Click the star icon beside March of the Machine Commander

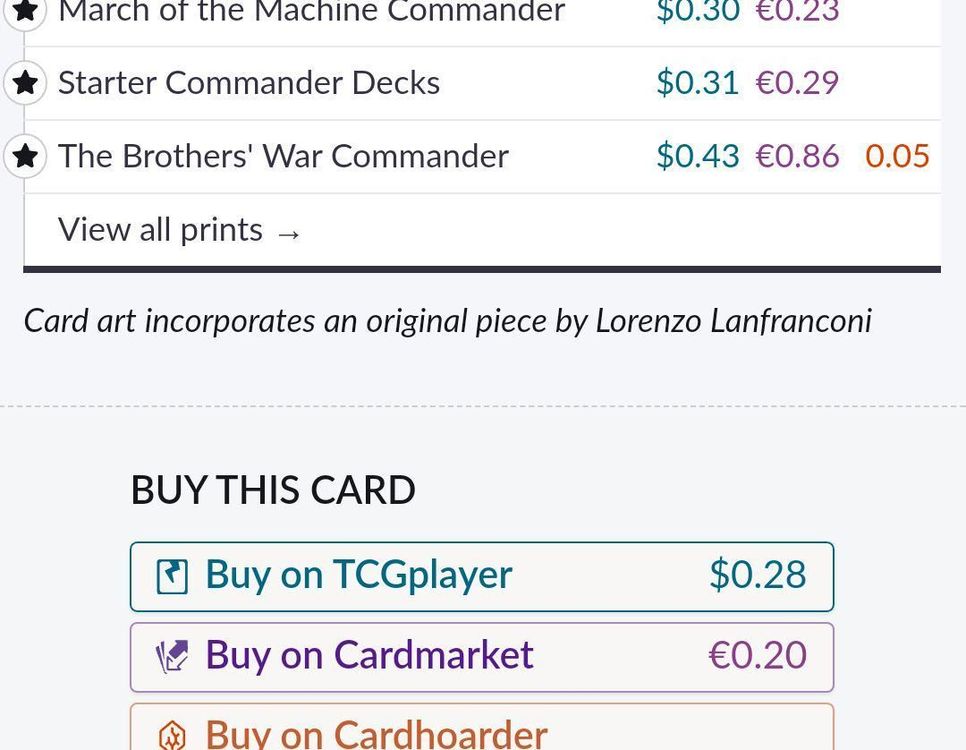pyautogui.click(x=25, y=10)
